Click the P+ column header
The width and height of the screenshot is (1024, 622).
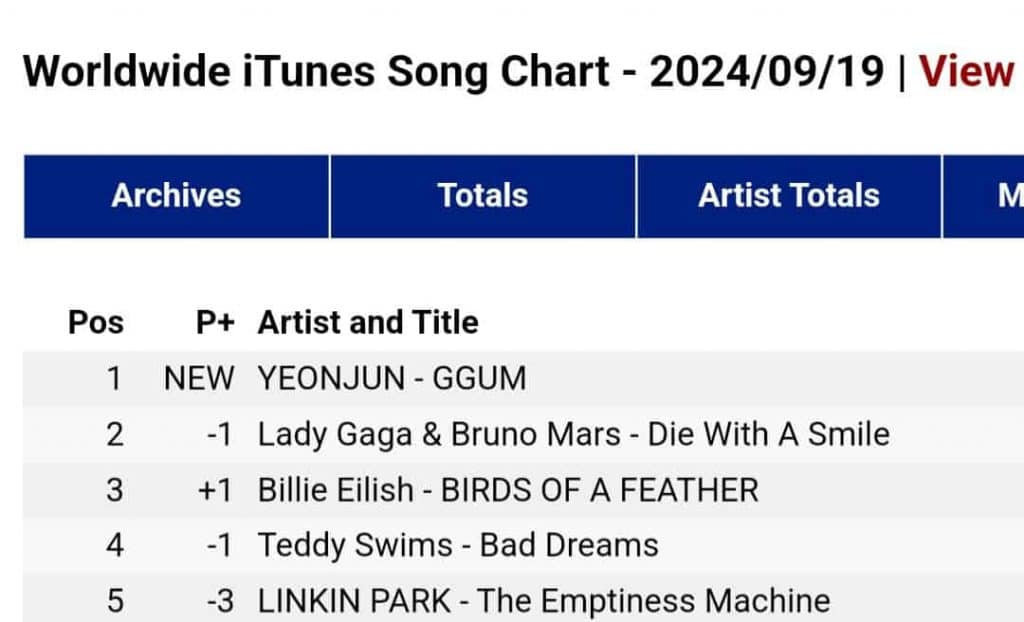point(215,322)
